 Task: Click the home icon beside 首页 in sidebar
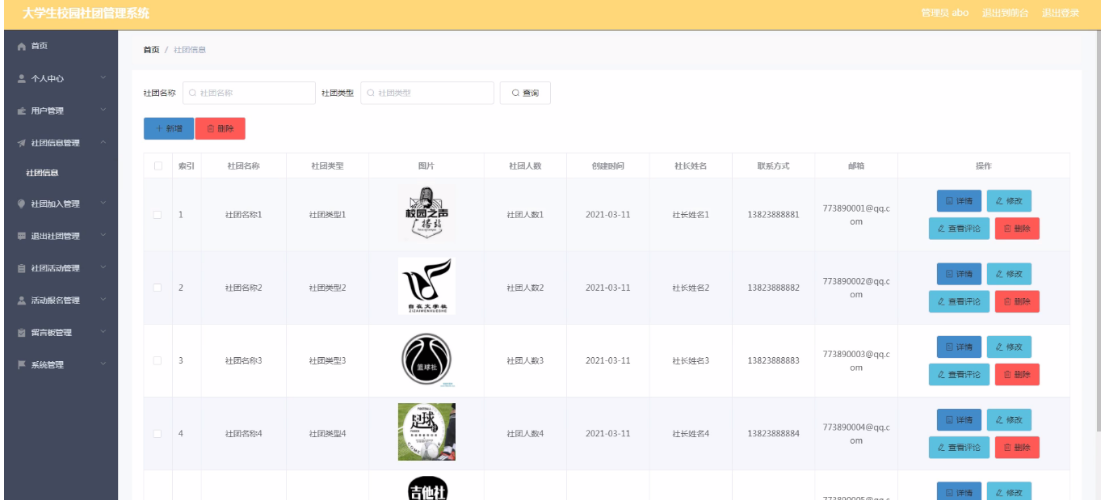point(21,46)
